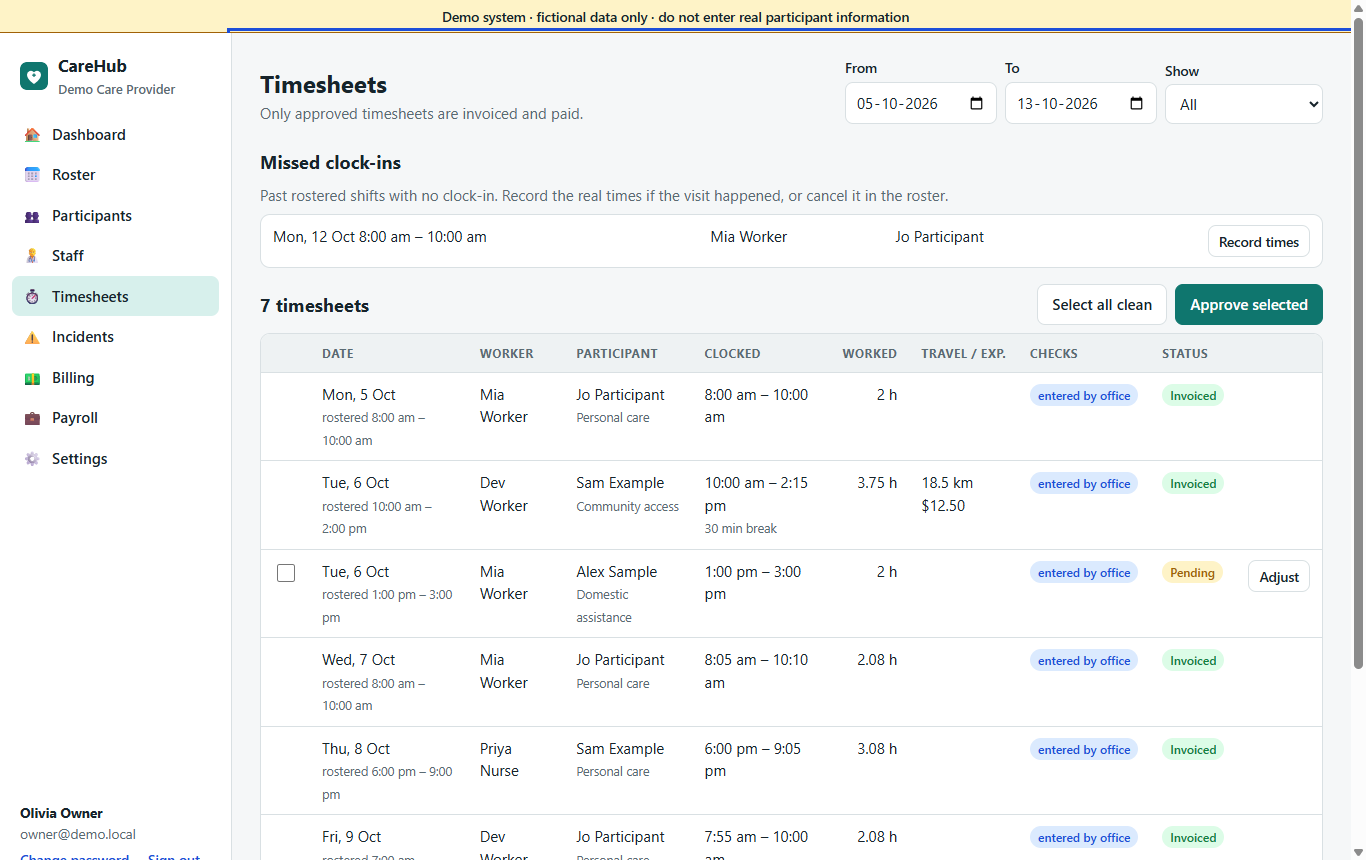This screenshot has width=1366, height=860.
Task: Click the Staff person icon
Action: pos(32,256)
